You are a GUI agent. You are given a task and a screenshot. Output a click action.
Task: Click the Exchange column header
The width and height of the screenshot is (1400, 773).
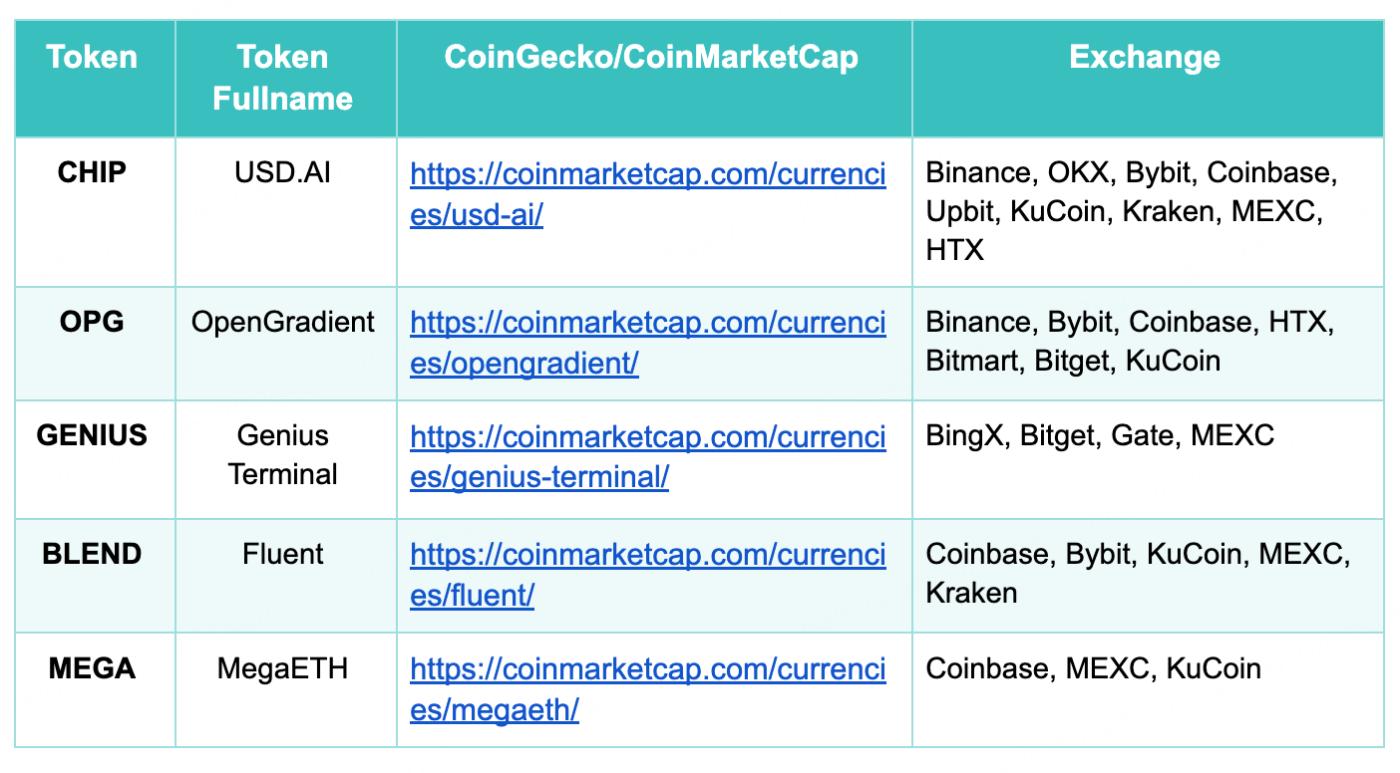click(x=1144, y=58)
